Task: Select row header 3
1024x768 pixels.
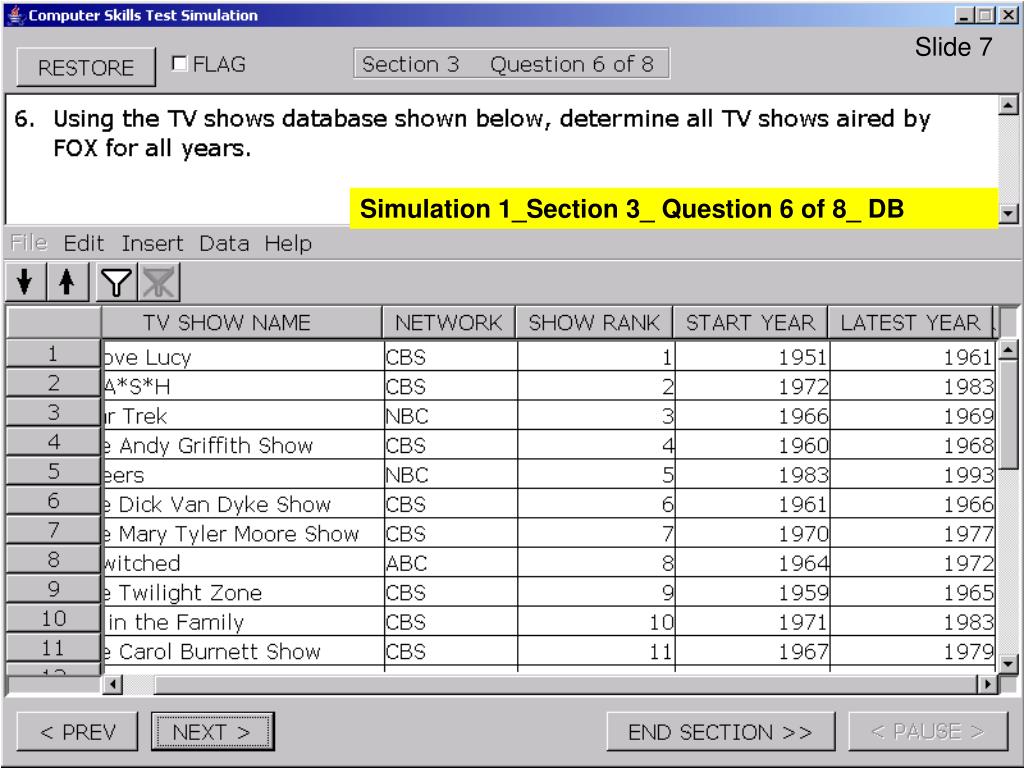Action: (53, 413)
